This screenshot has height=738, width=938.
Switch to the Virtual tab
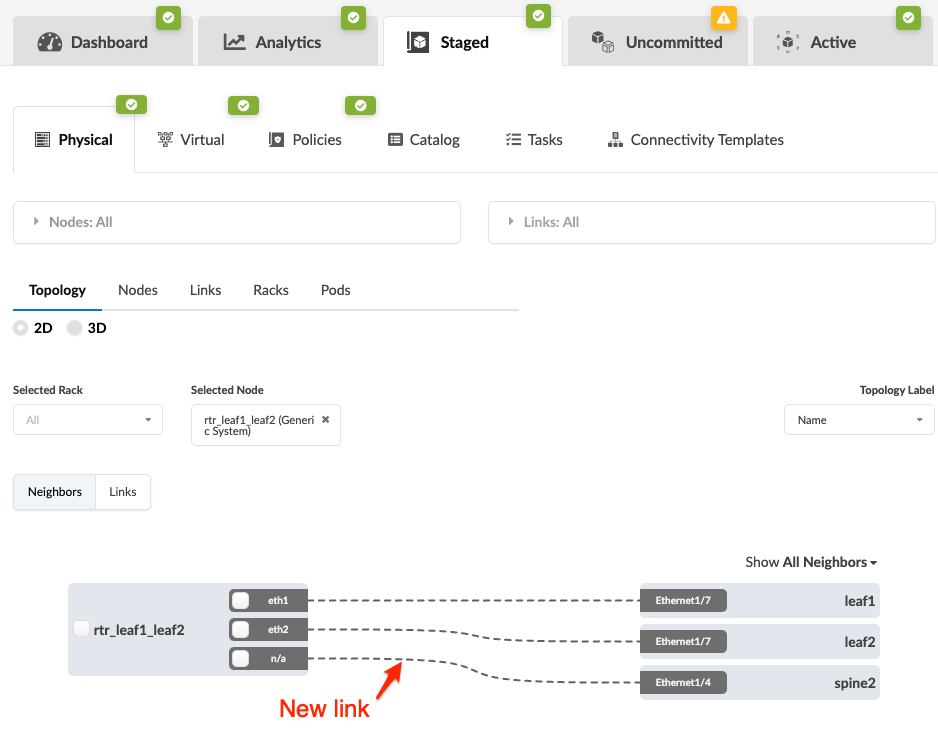click(x=191, y=140)
